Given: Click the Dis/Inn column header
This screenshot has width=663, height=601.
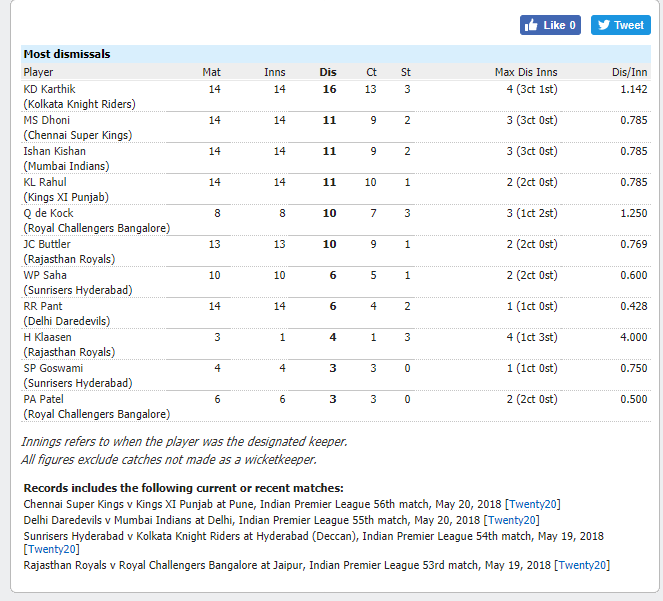Looking at the screenshot, I should click(x=630, y=72).
